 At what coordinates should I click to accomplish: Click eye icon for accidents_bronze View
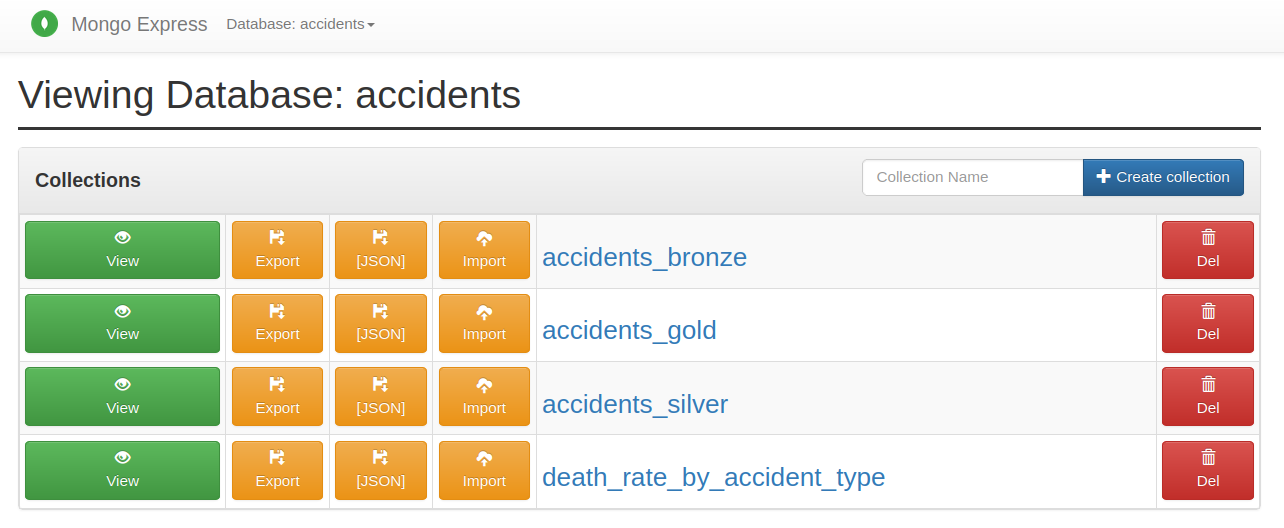[x=123, y=238]
